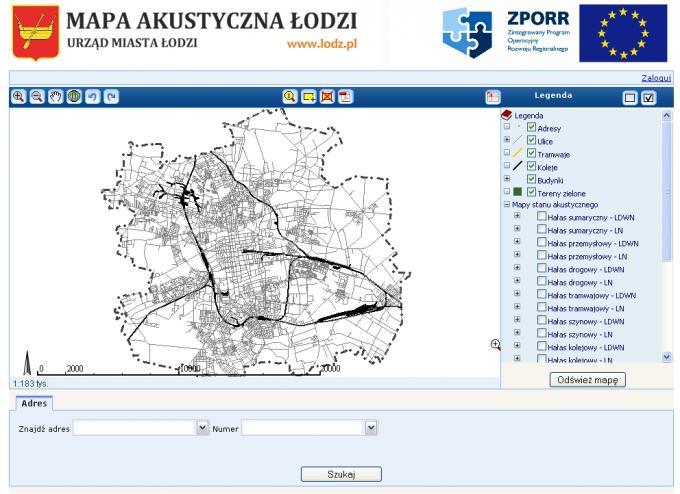680x494 pixels.
Task: Select the Adres tab
Action: click(x=33, y=403)
